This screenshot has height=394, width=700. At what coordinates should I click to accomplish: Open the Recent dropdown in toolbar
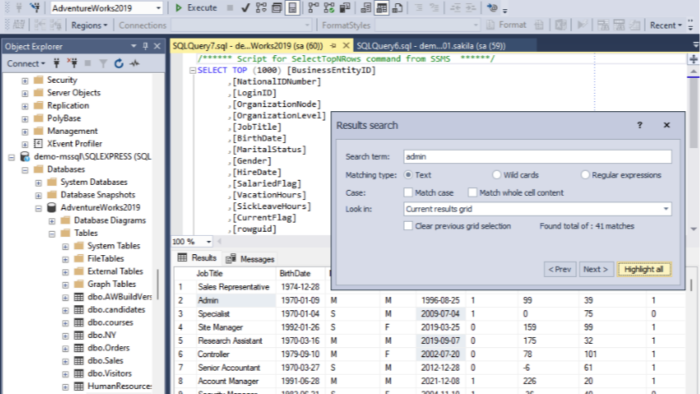pyautogui.click(x=666, y=25)
